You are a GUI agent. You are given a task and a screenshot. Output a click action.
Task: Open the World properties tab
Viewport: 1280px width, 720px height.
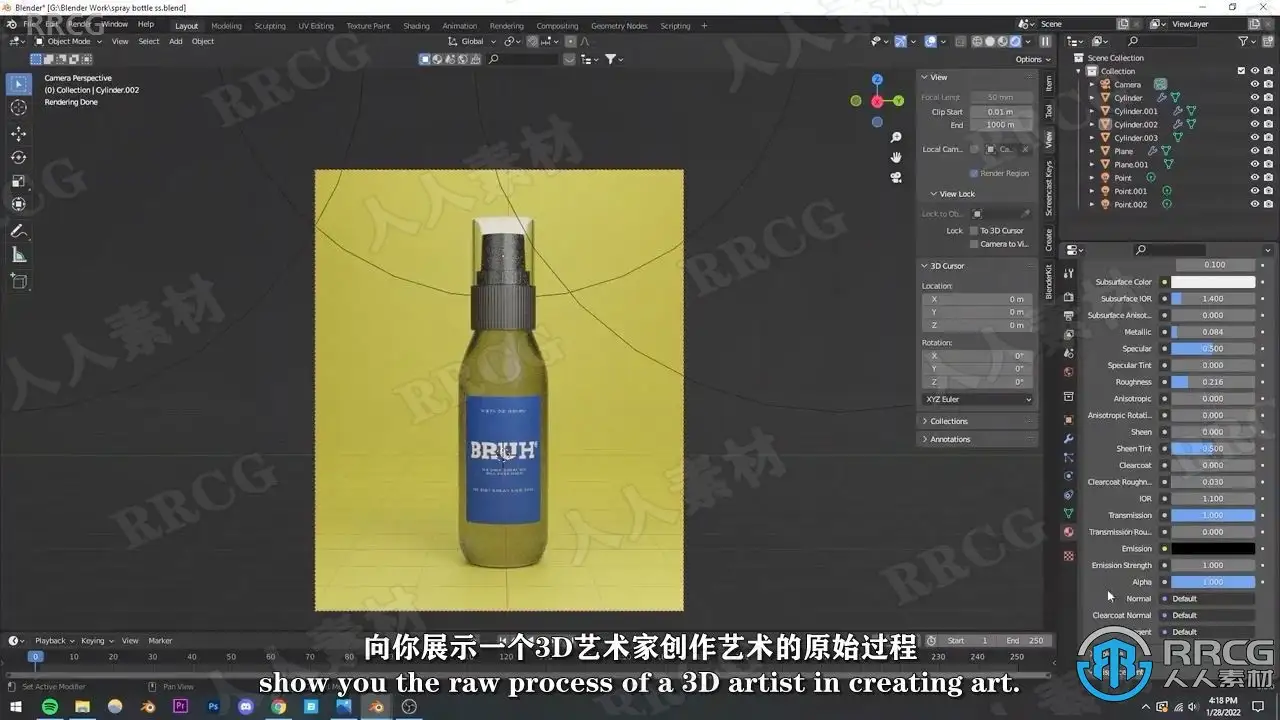1068,372
